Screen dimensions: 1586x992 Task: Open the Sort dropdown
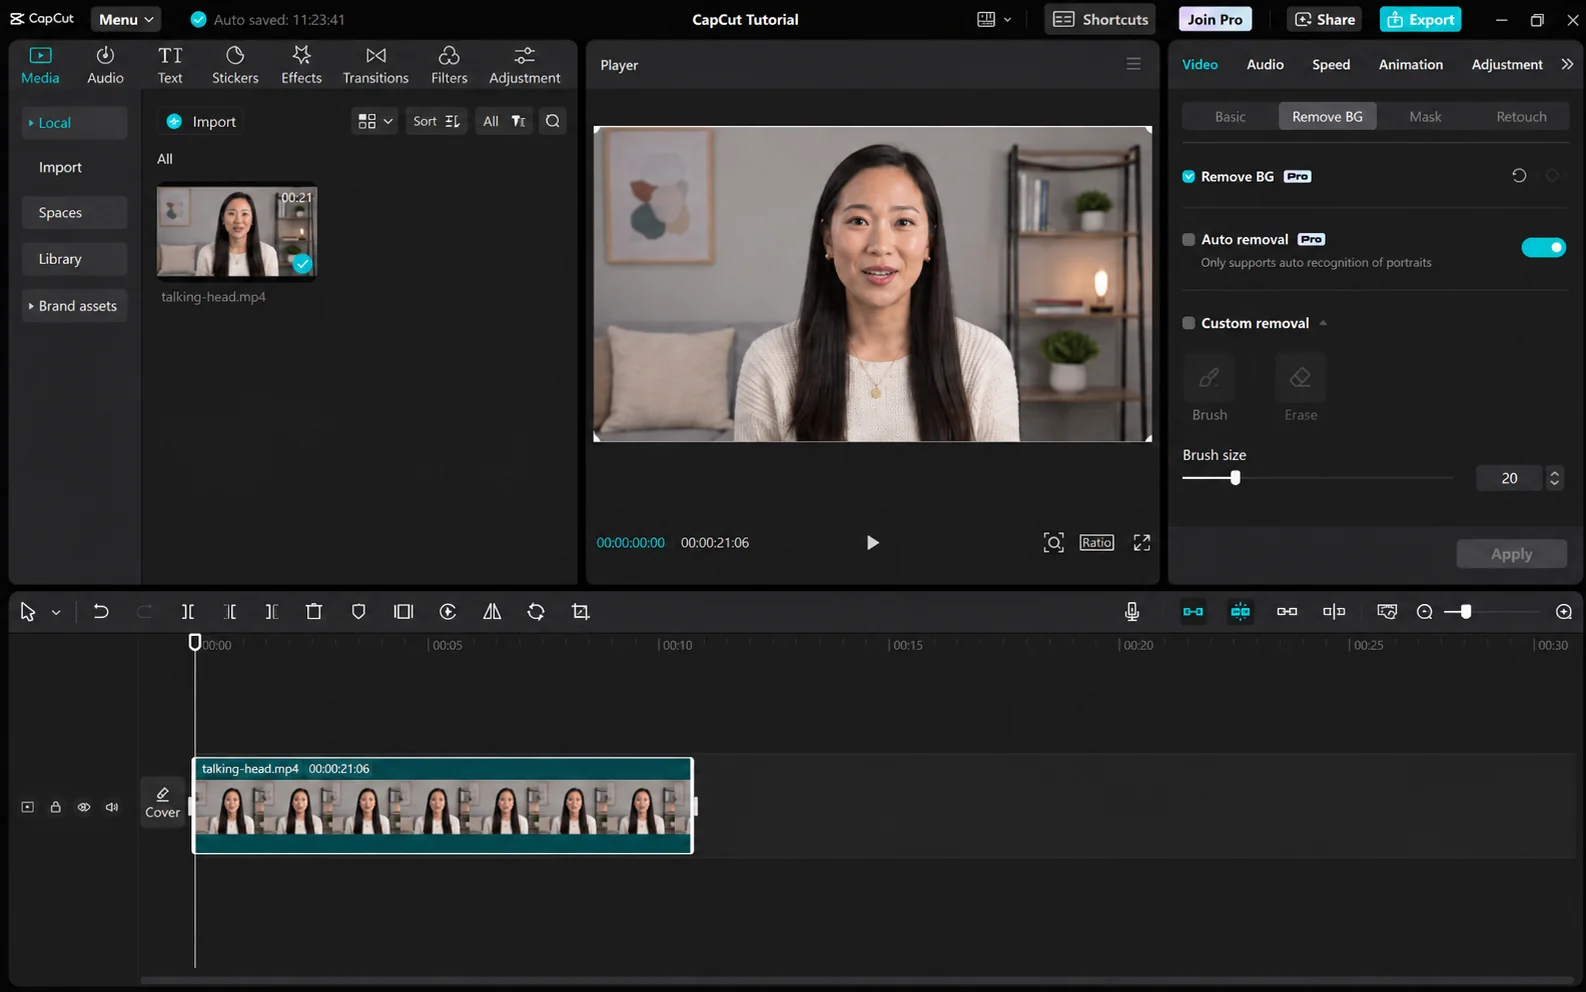436,121
